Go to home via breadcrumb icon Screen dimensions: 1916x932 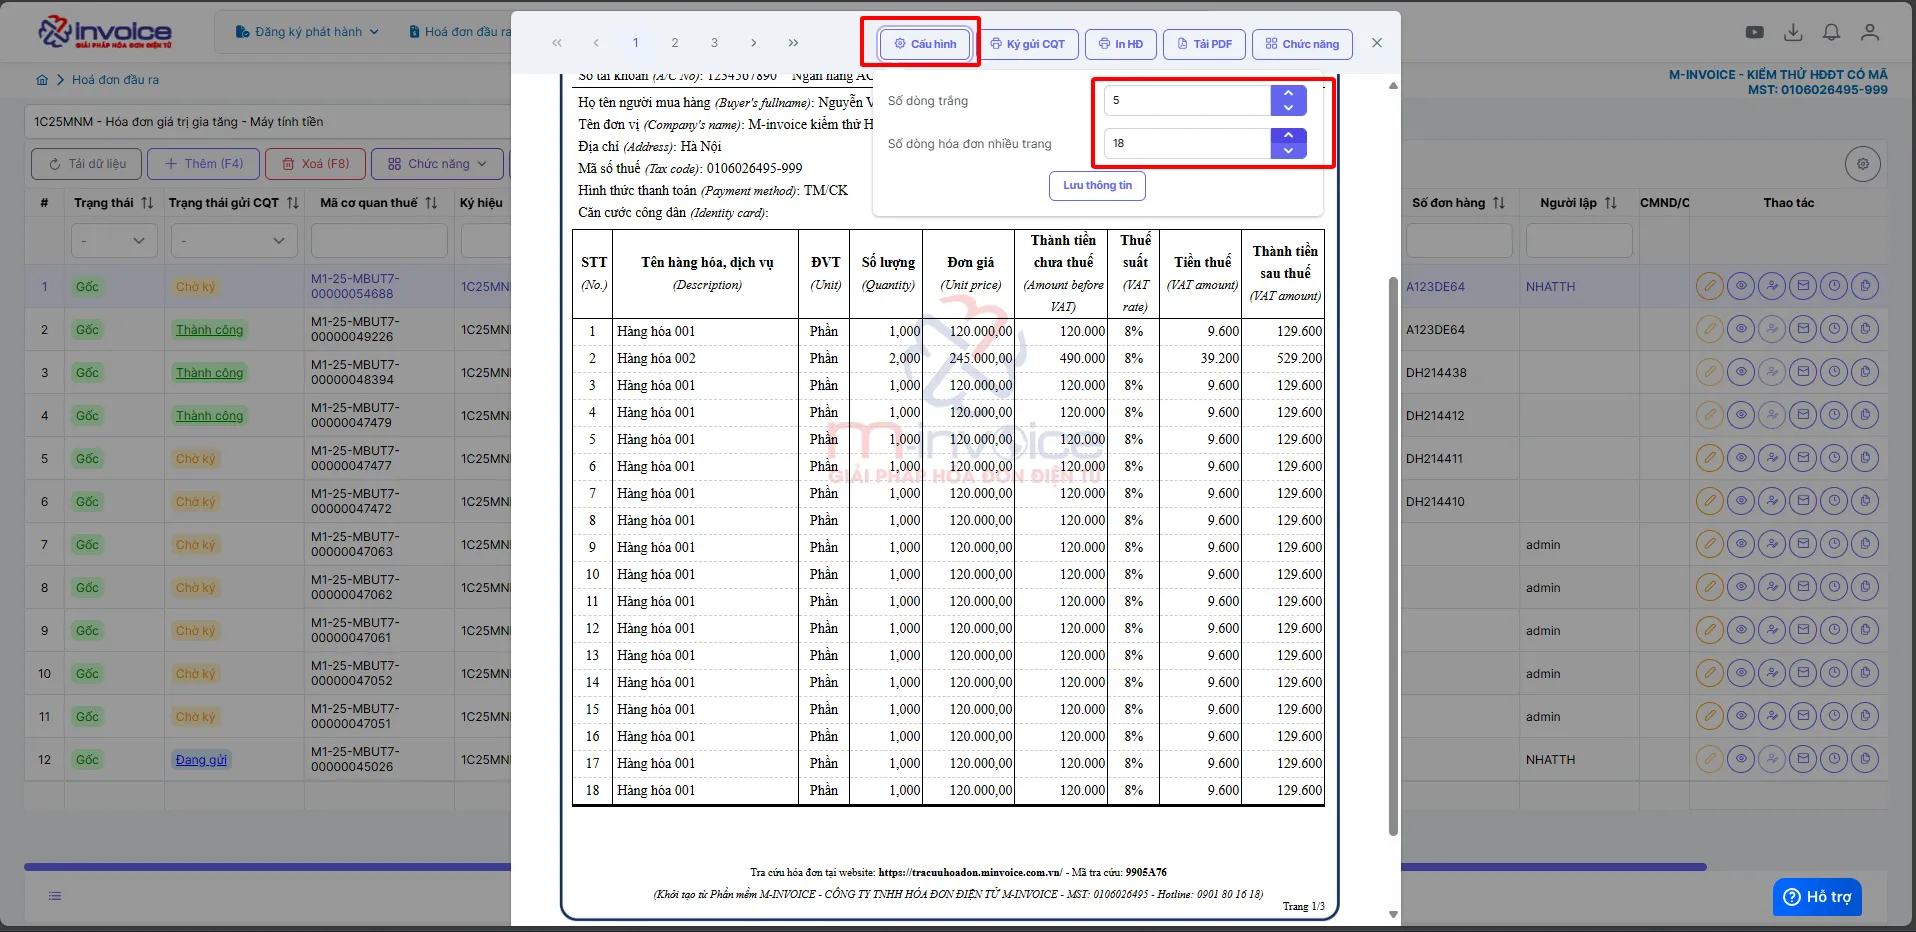(42, 80)
